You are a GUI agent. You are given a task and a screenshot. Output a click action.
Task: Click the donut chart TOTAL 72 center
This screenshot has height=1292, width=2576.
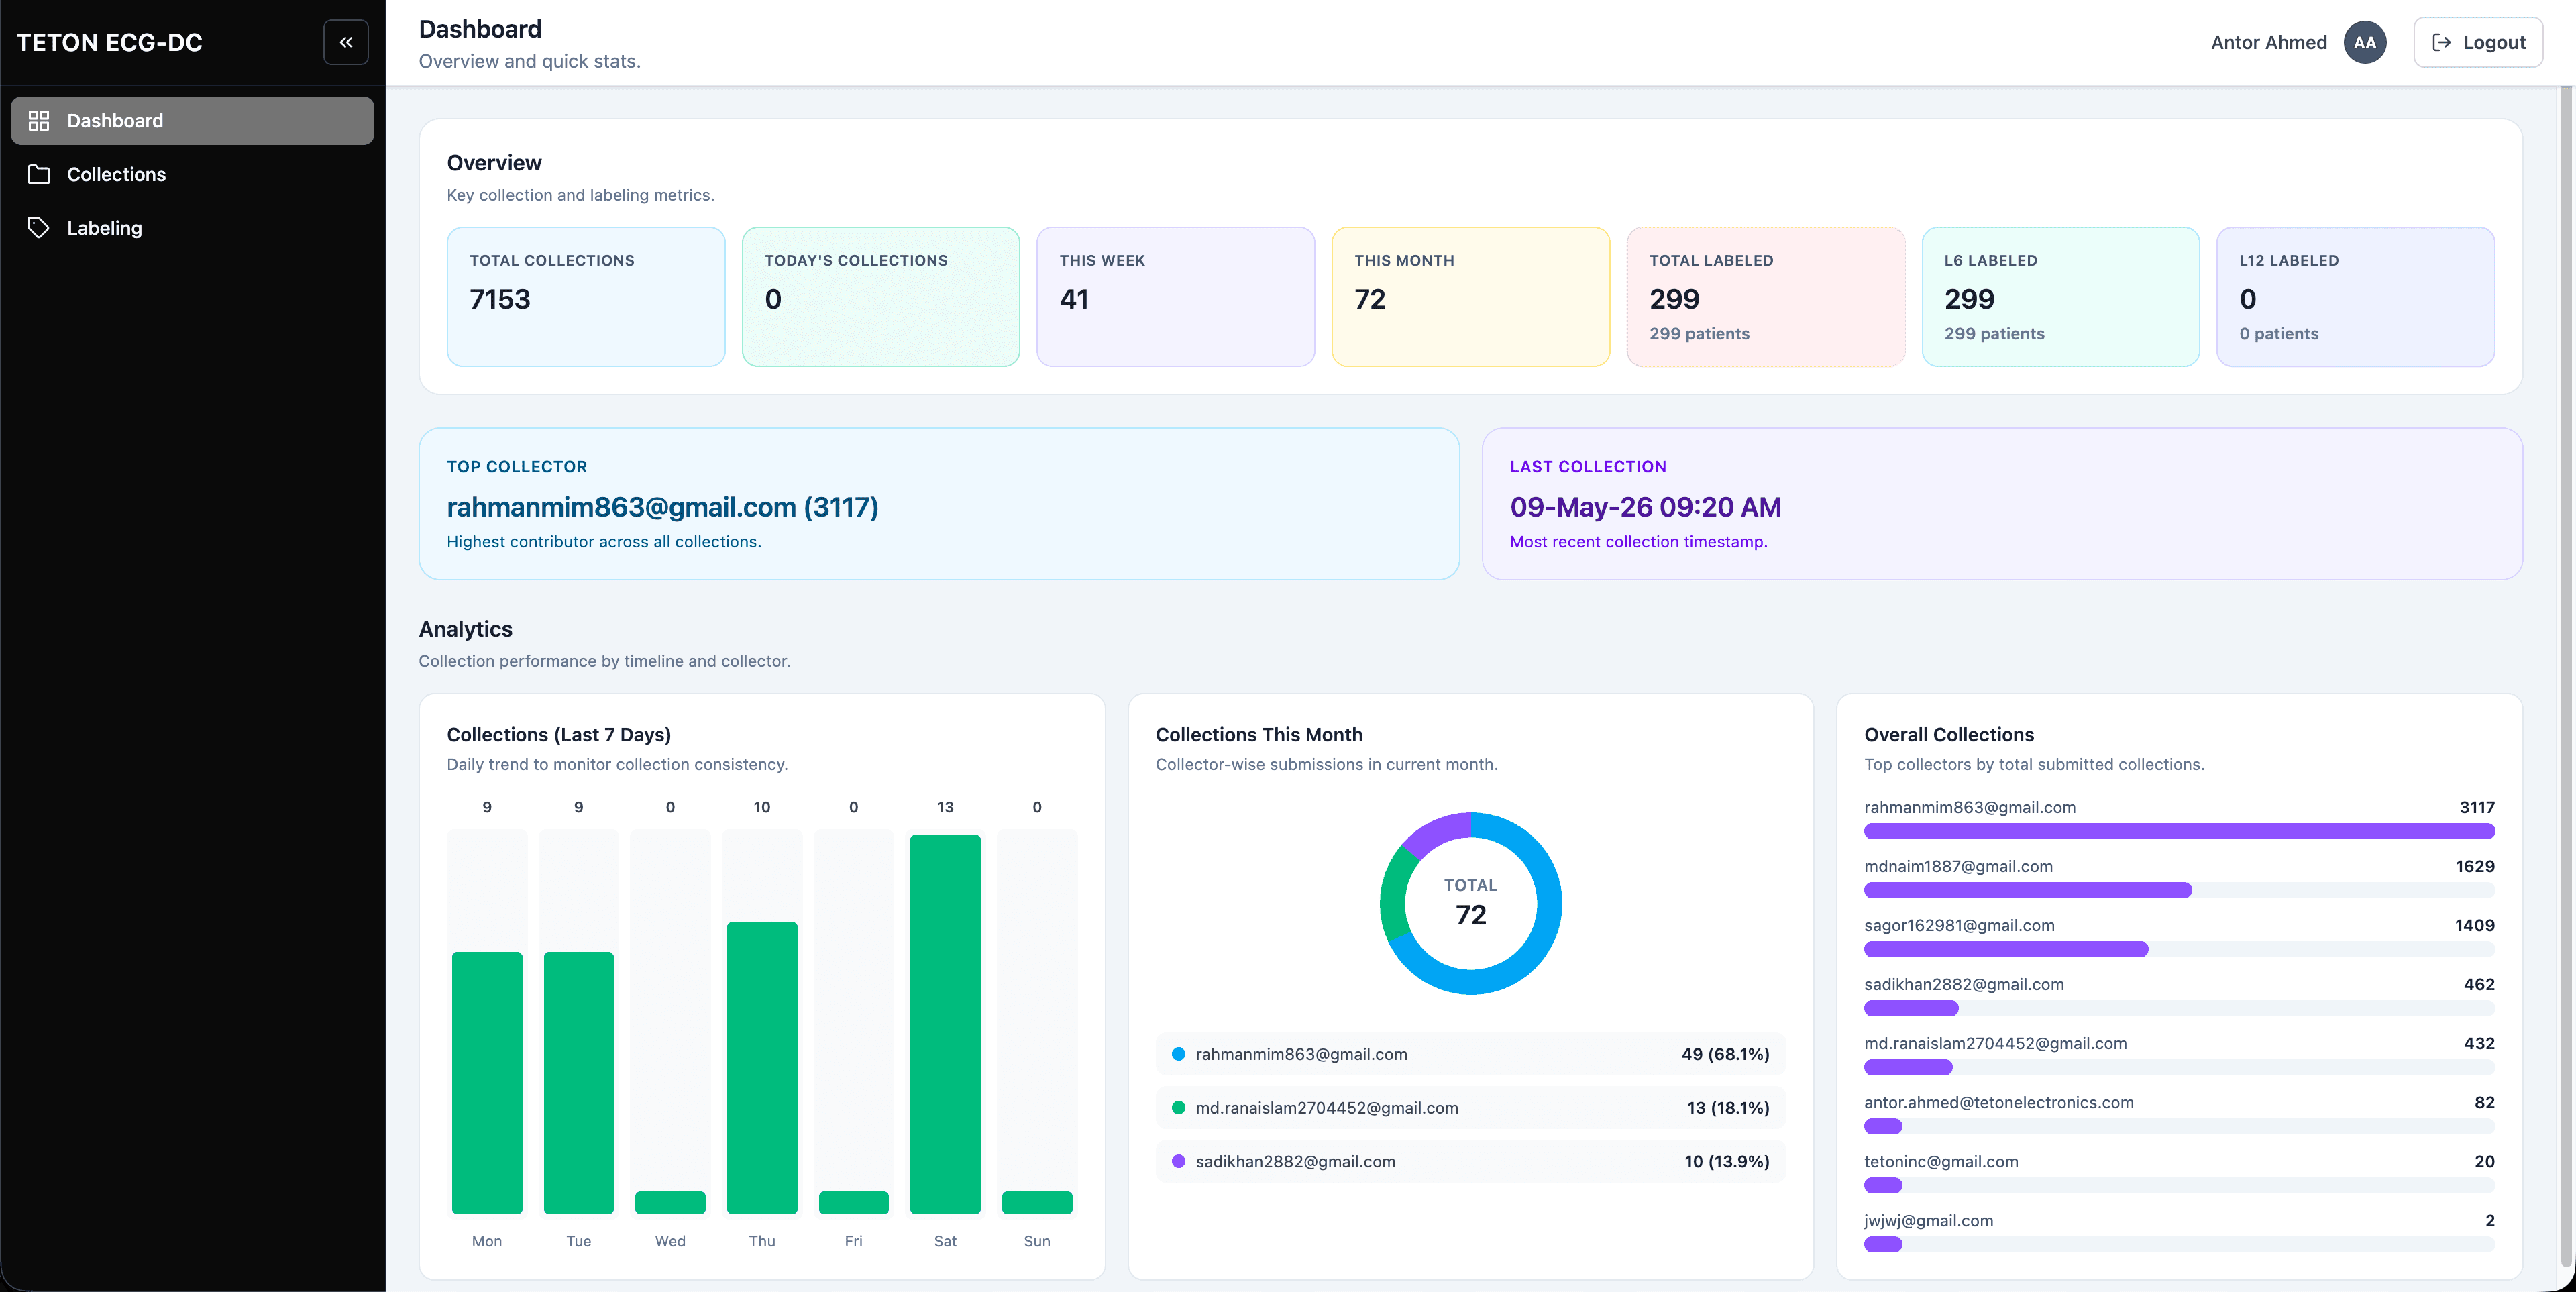pyautogui.click(x=1471, y=903)
